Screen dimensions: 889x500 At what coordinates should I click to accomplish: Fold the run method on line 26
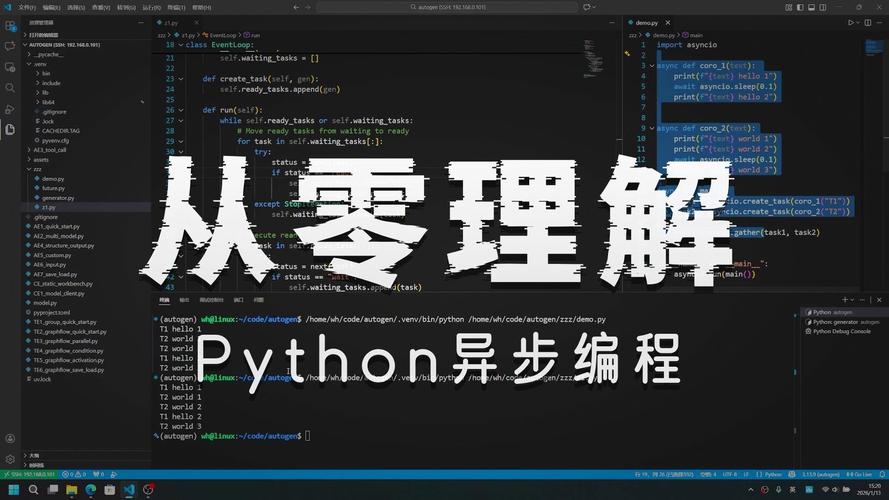pos(181,111)
